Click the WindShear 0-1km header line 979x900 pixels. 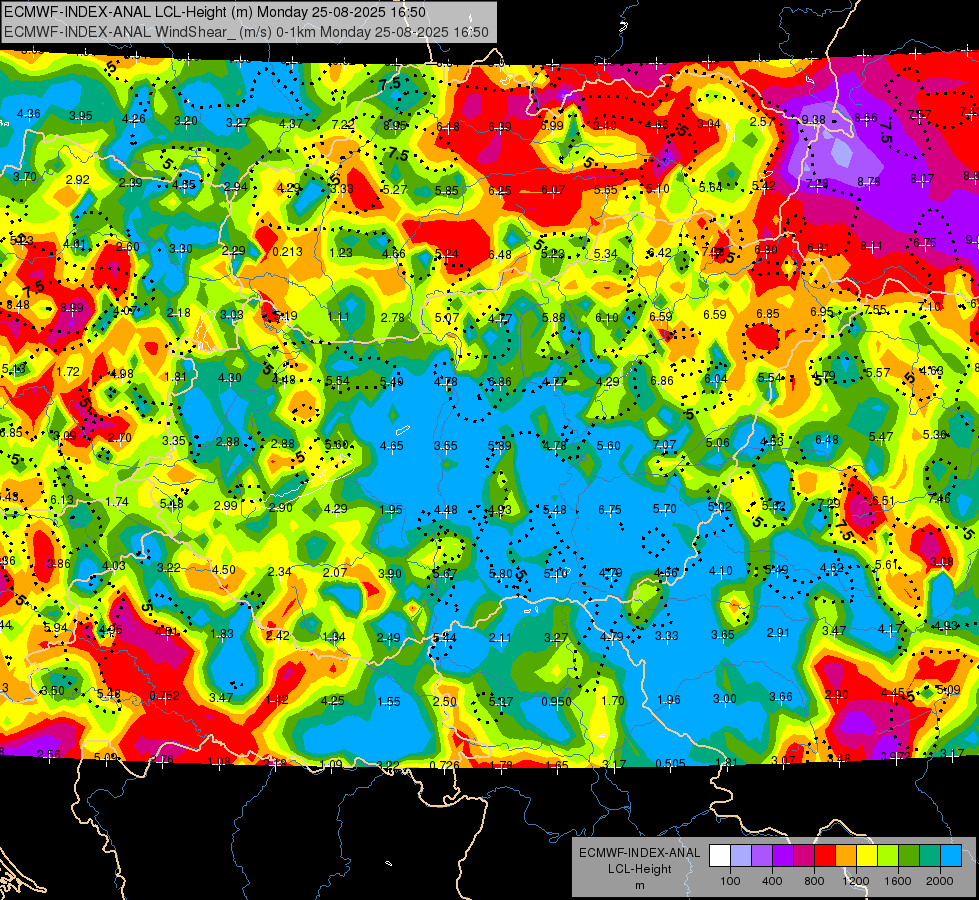tap(246, 32)
